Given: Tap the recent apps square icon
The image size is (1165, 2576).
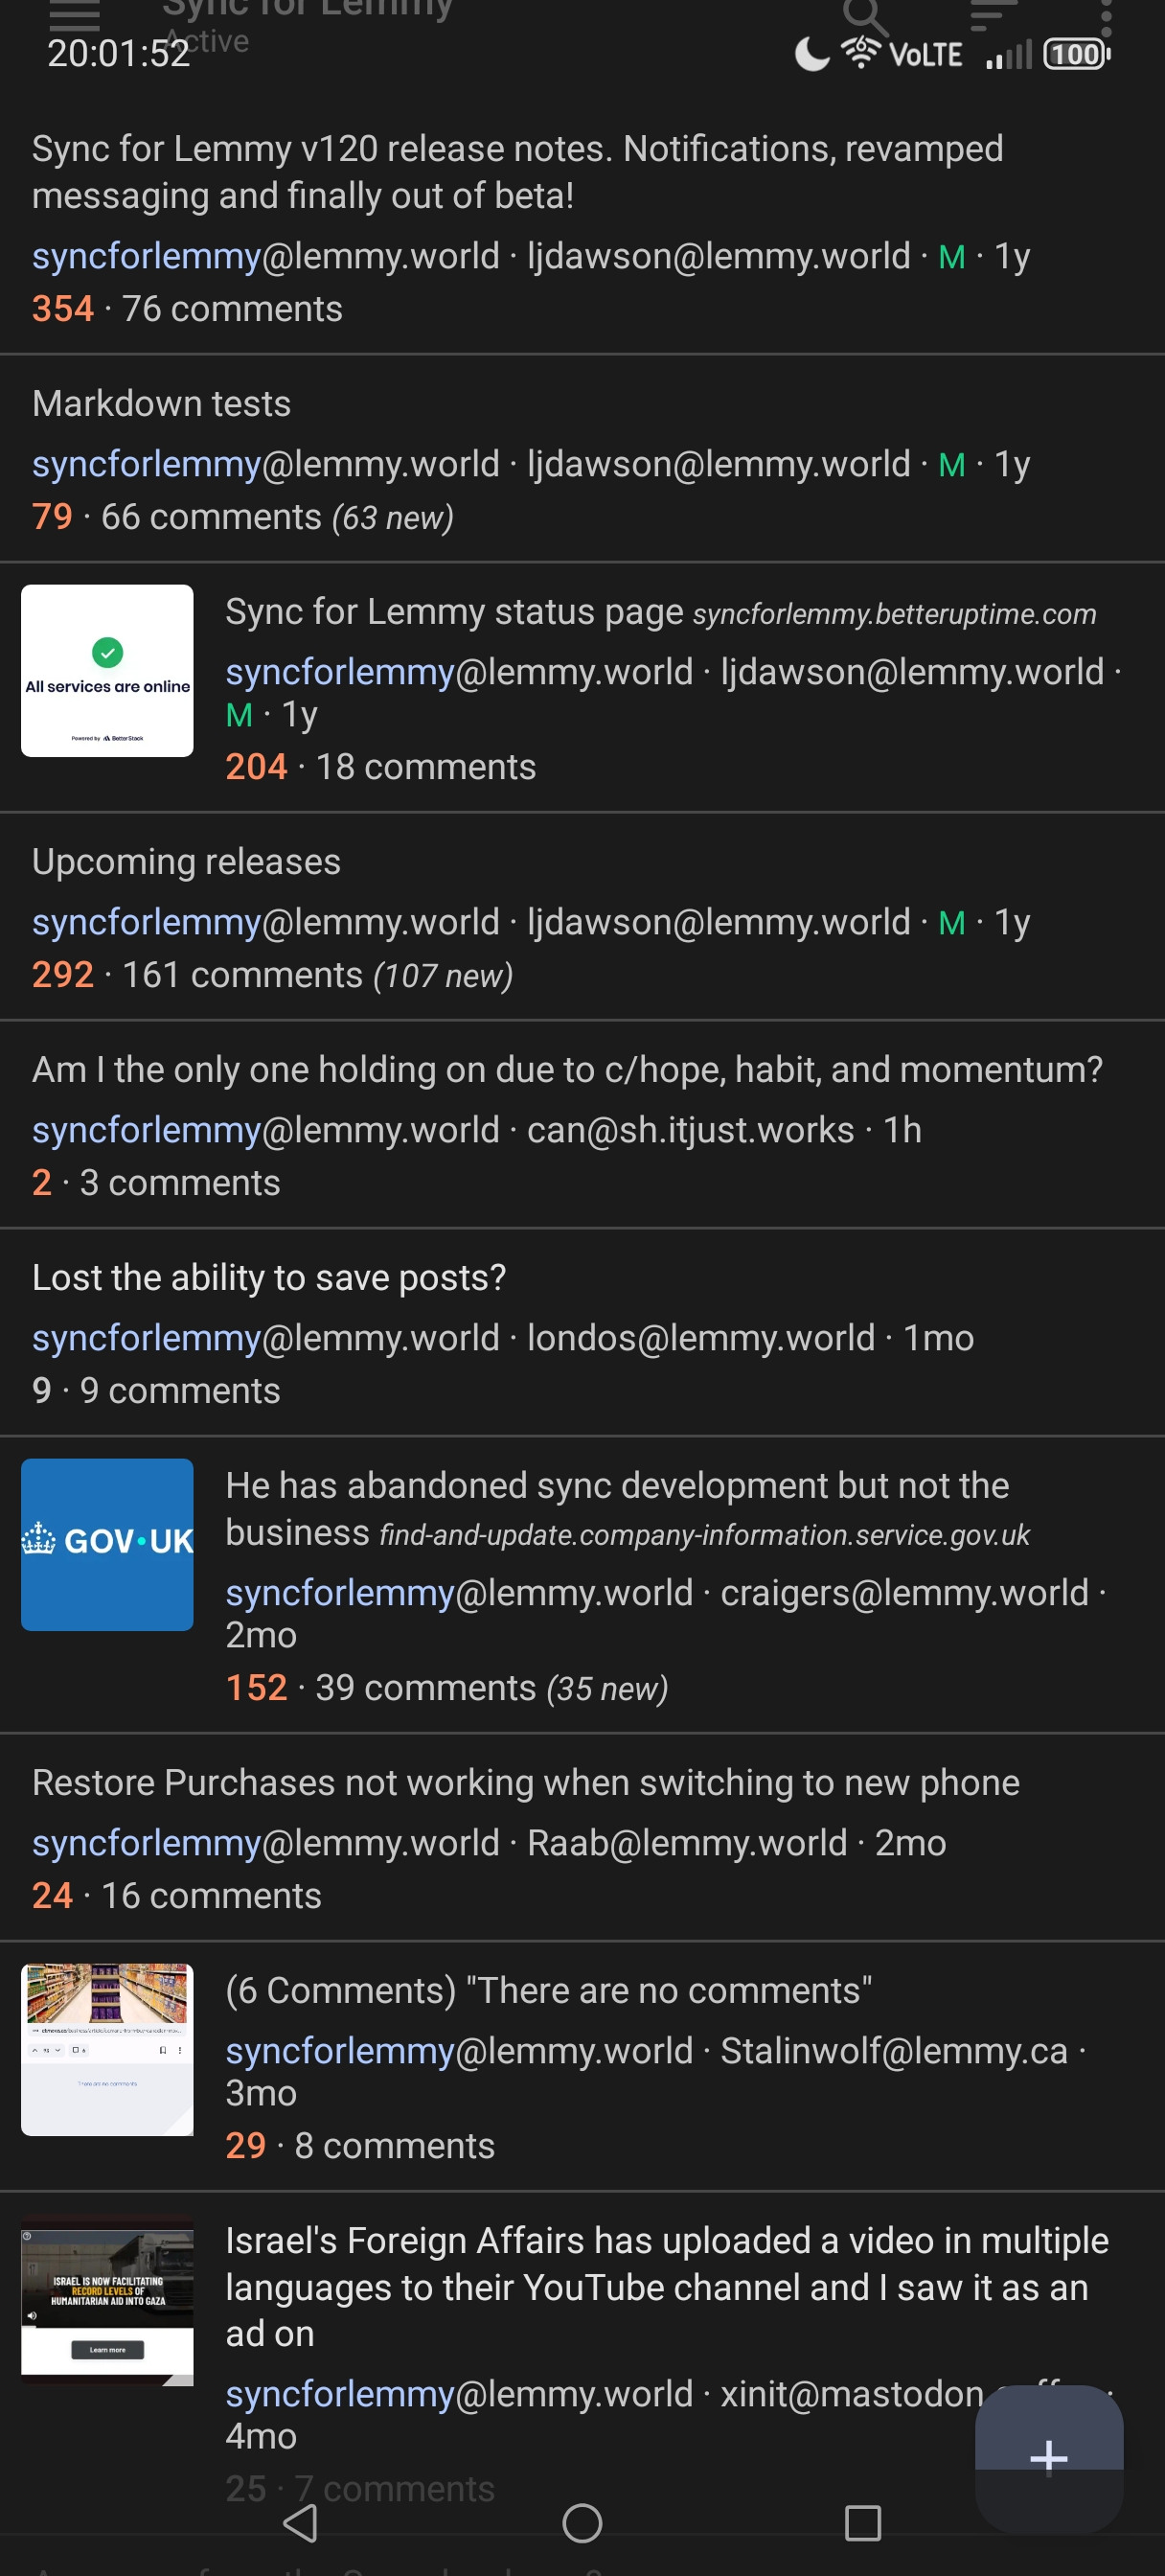Looking at the screenshot, I should coord(862,2523).
